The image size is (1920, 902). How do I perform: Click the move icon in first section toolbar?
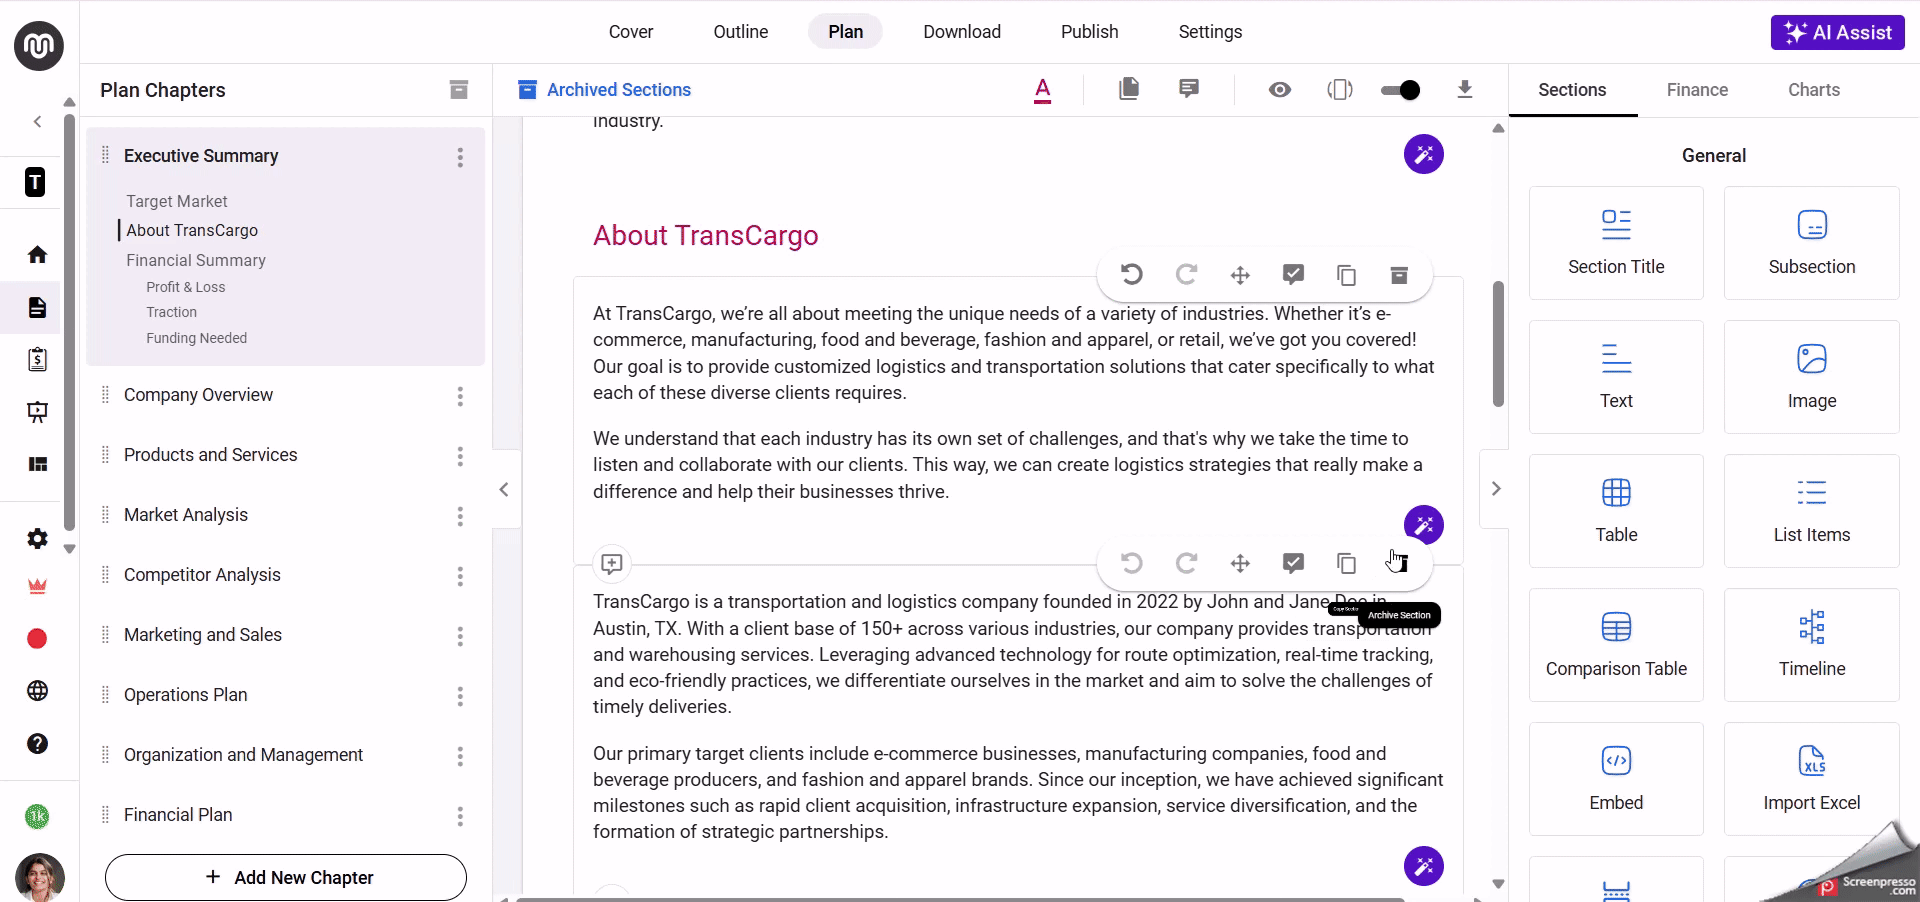pos(1240,275)
